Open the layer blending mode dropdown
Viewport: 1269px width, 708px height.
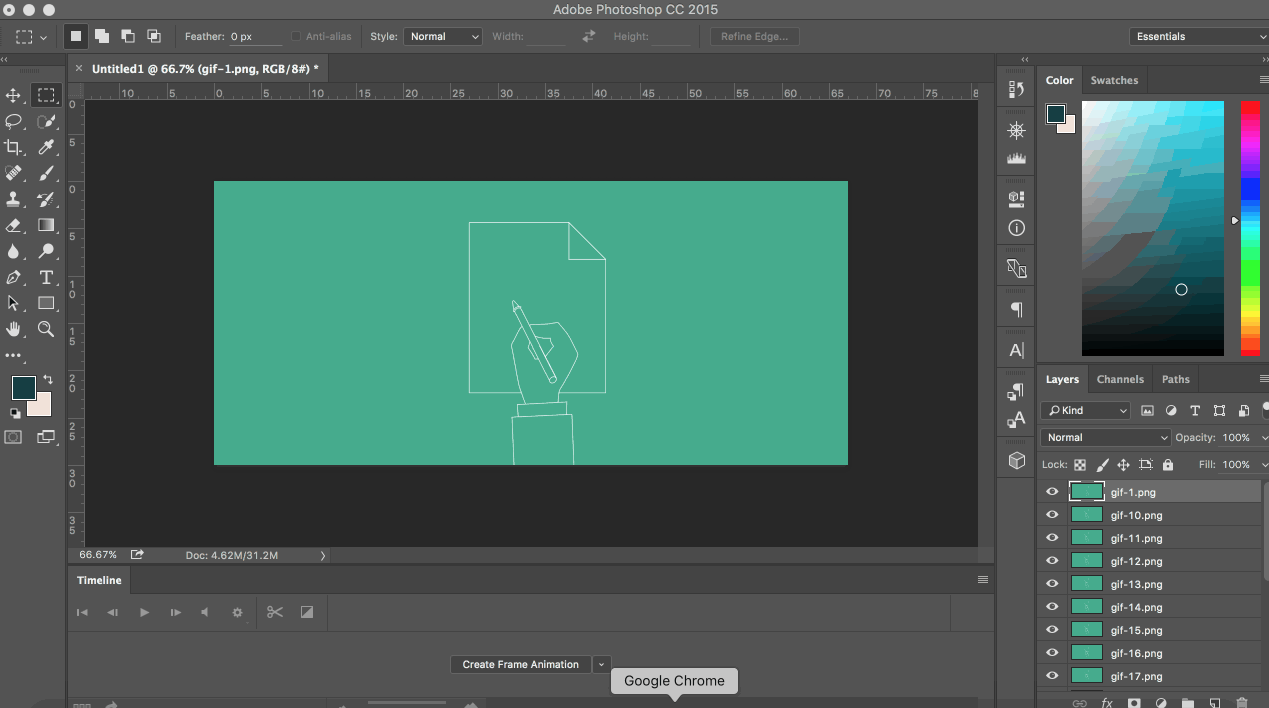coord(1105,437)
